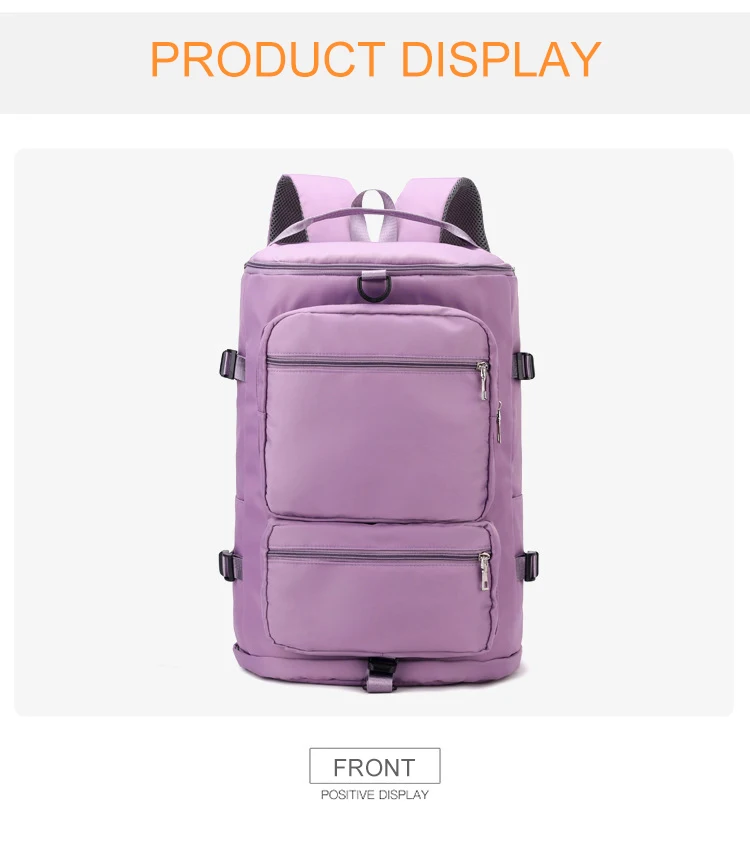Click the lower front pocket
The image size is (750, 849).
coord(382,586)
